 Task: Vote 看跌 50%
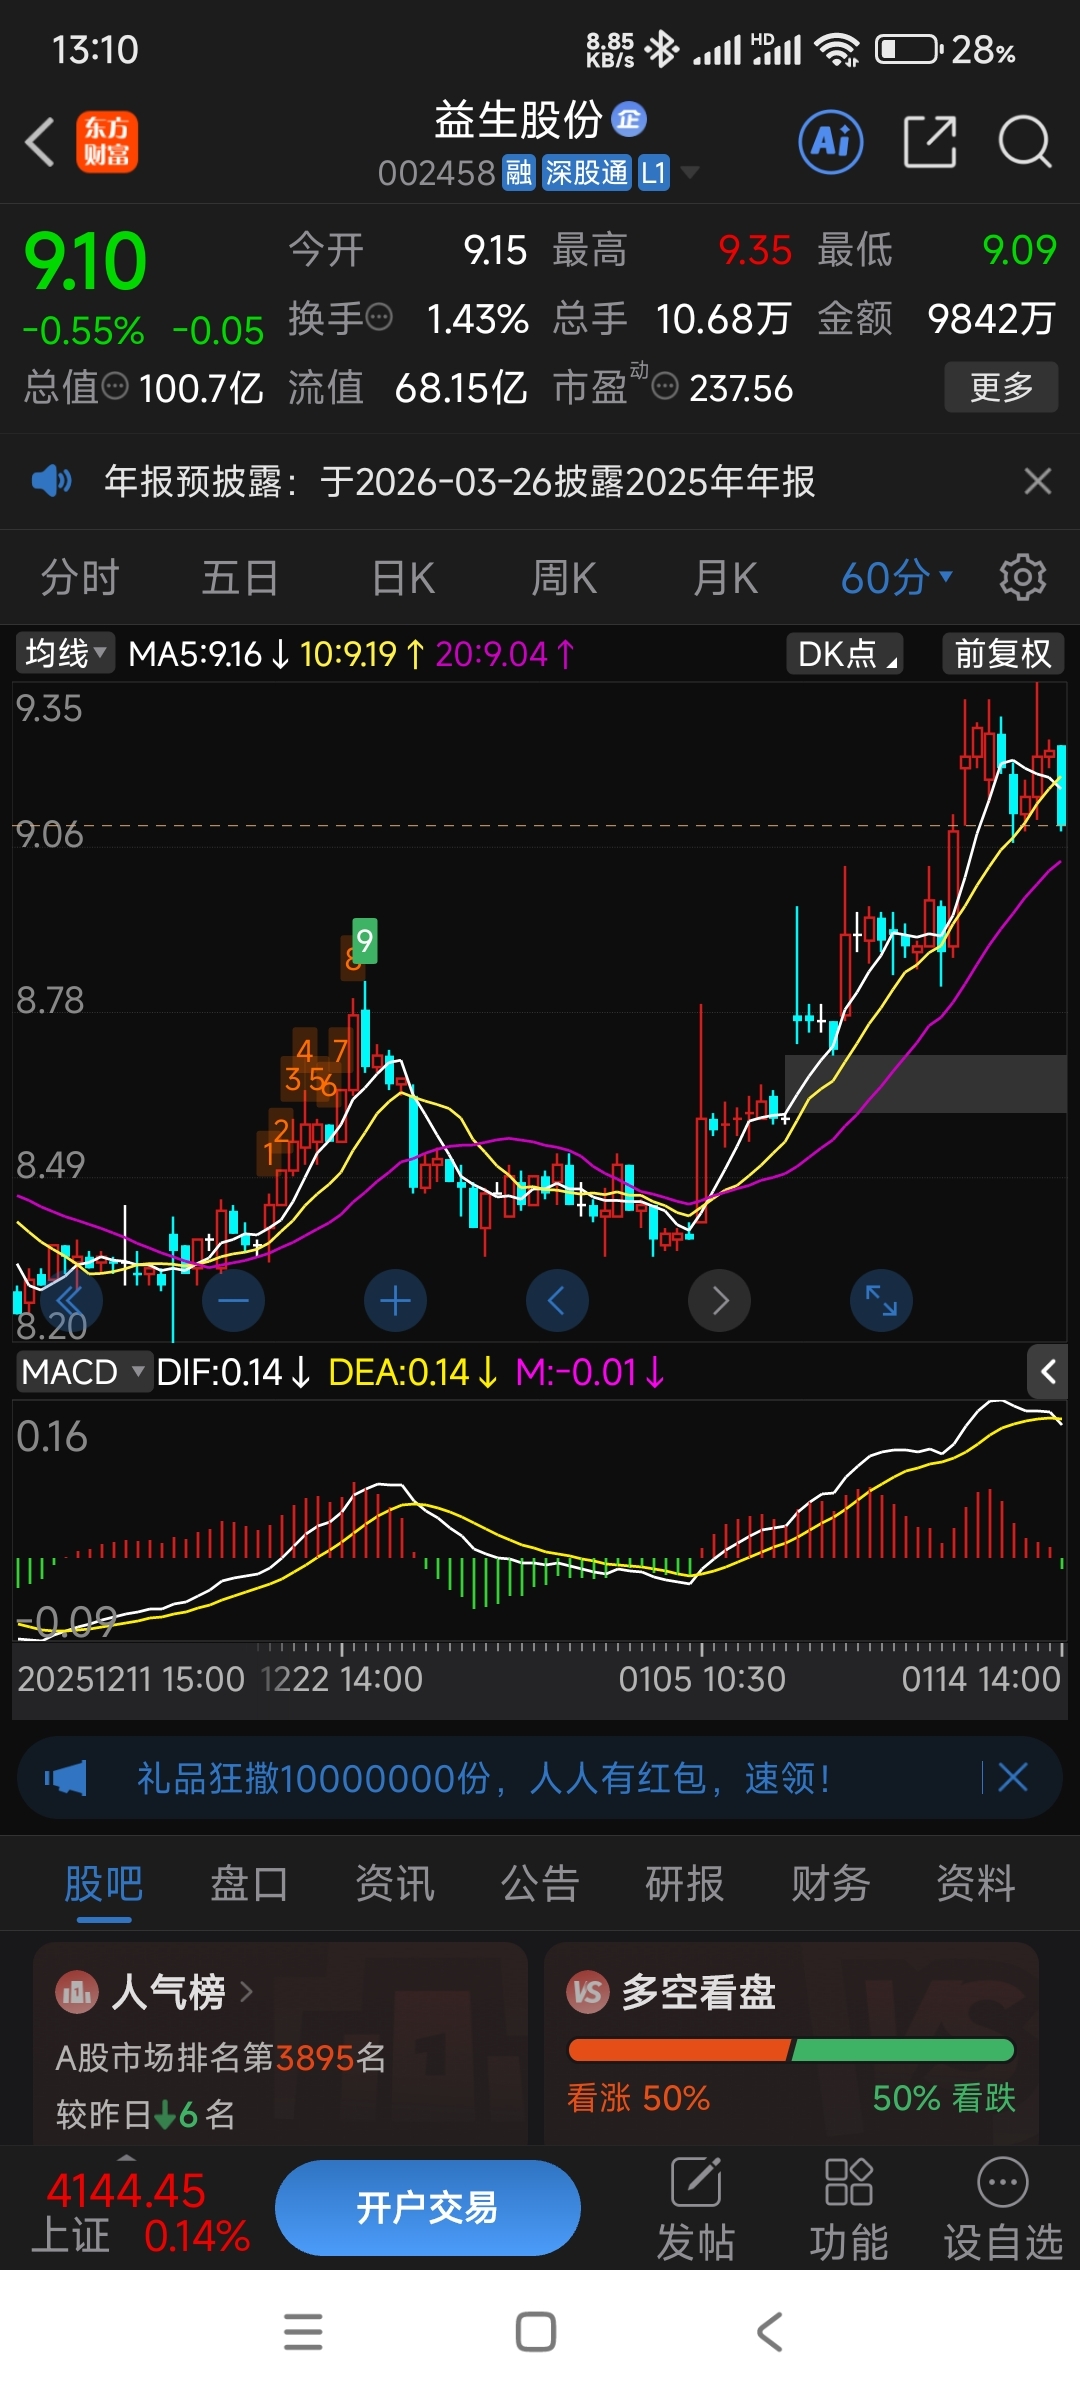944,2097
